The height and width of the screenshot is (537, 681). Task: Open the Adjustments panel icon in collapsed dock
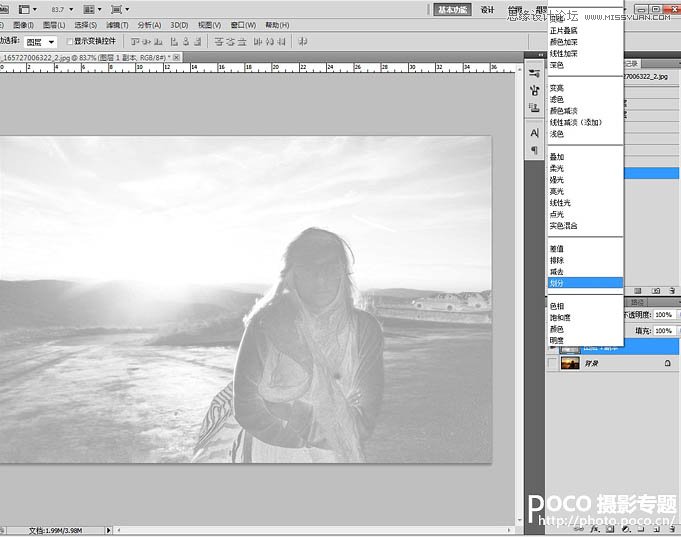pyautogui.click(x=534, y=73)
